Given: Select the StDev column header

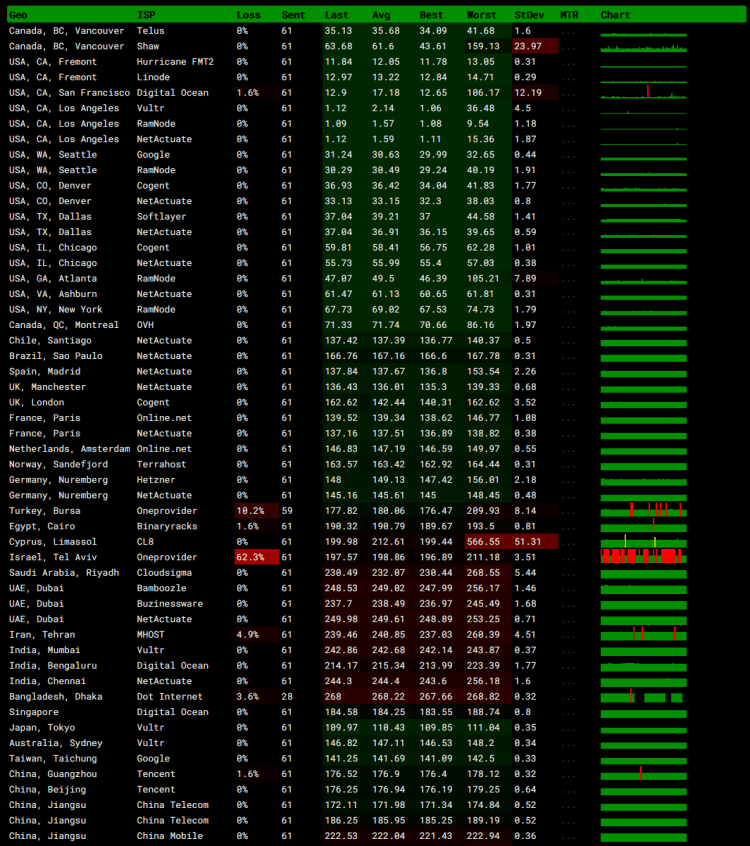Looking at the screenshot, I should pos(529,15).
